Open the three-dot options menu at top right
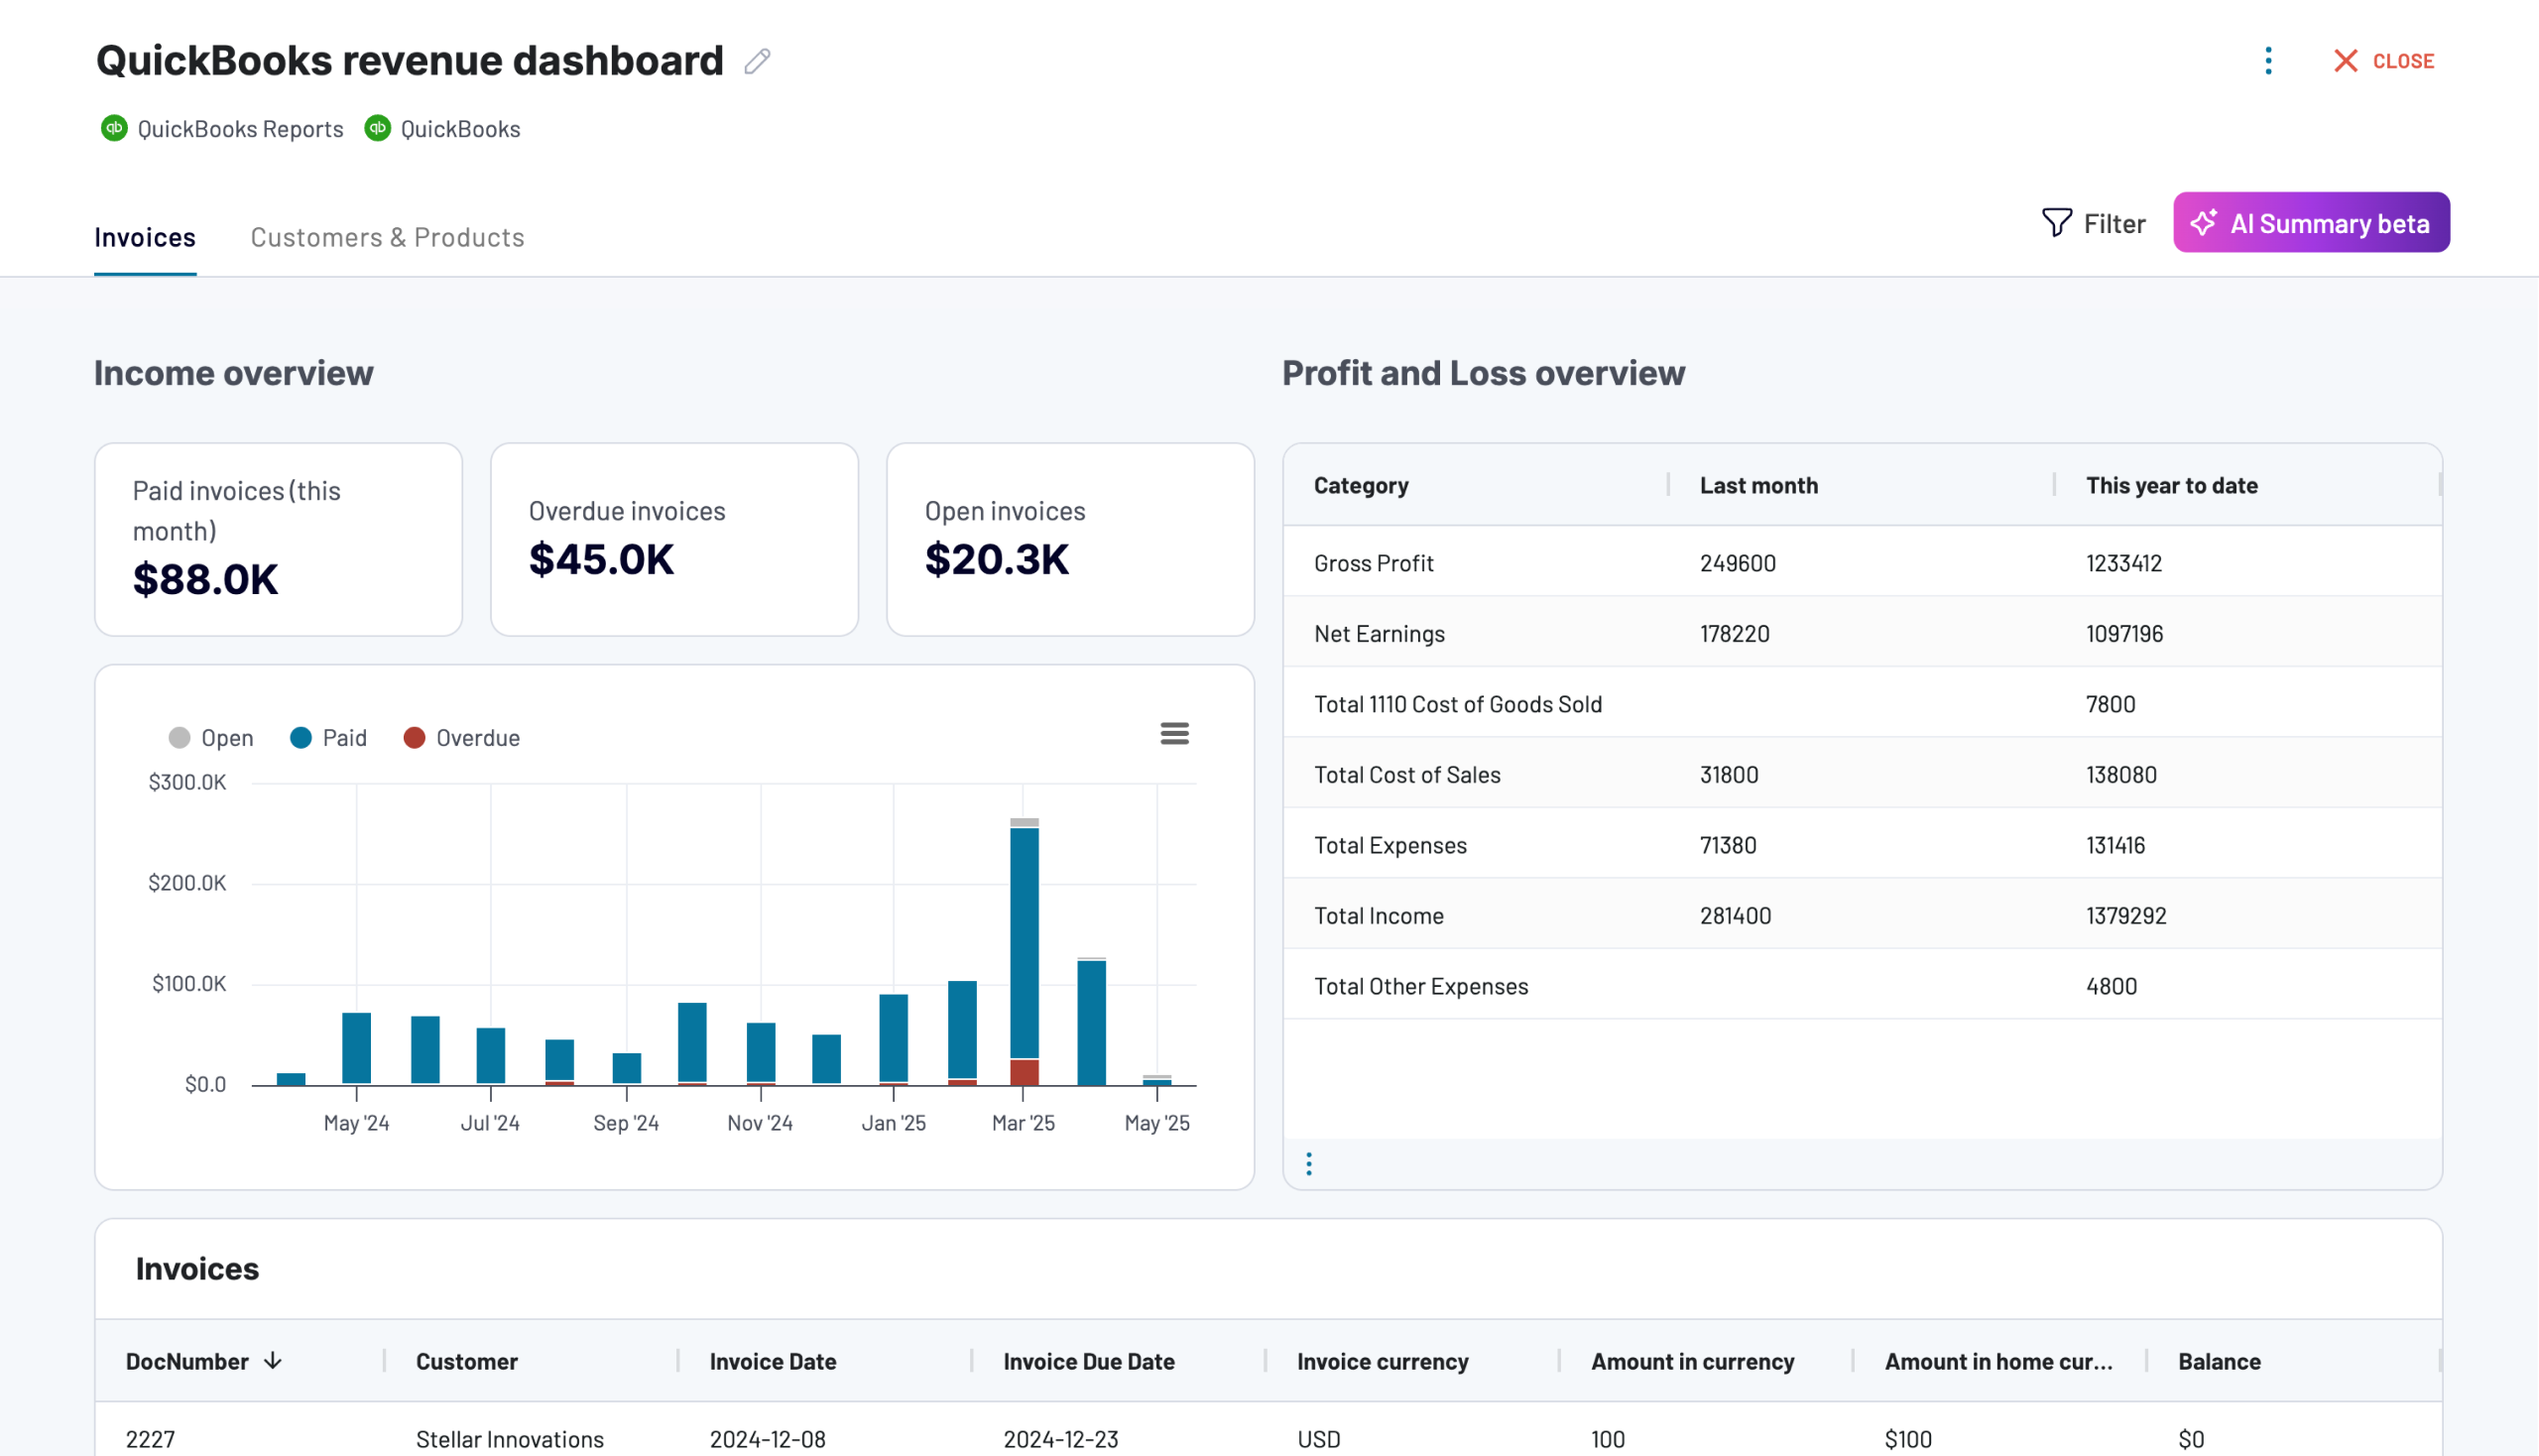This screenshot has width=2539, height=1456. [2268, 61]
